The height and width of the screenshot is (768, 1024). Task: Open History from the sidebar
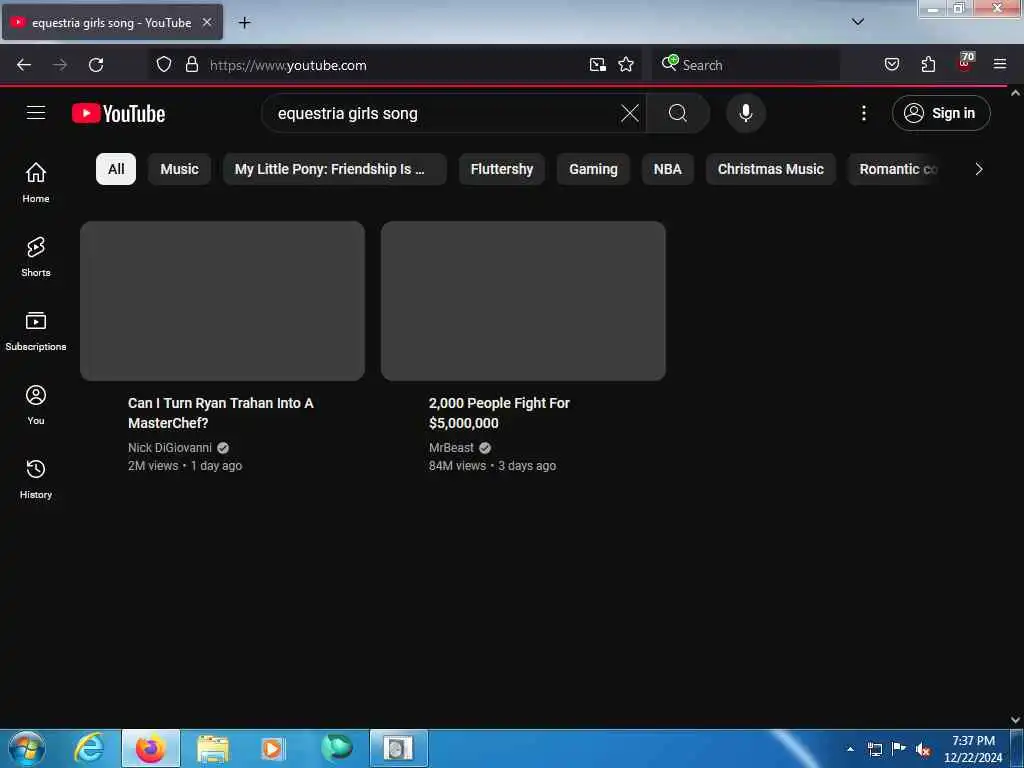point(36,479)
